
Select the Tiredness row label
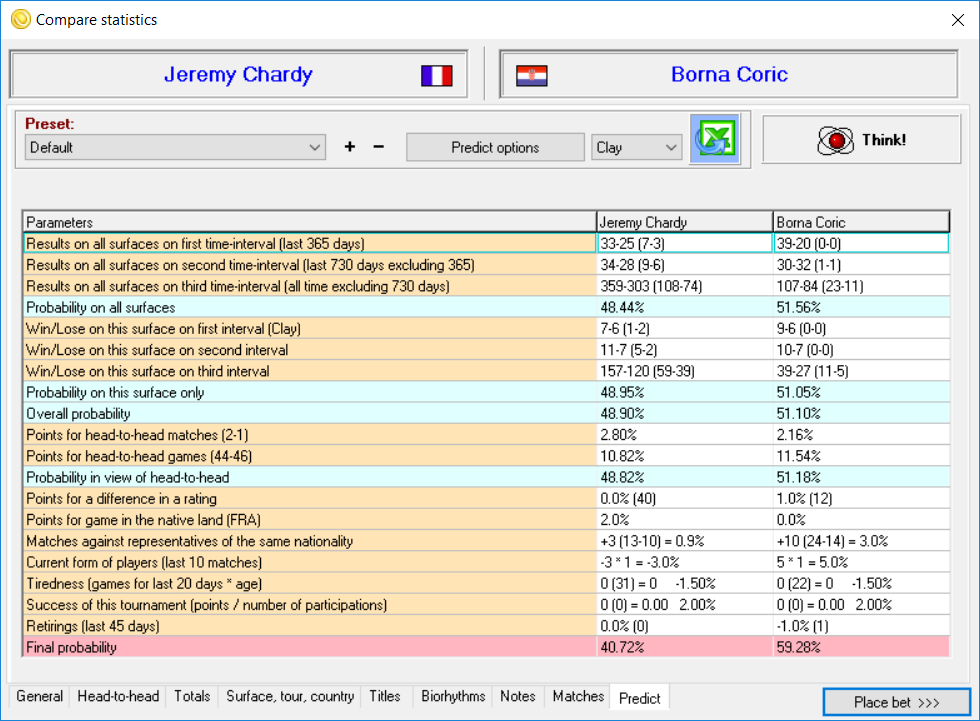point(310,584)
